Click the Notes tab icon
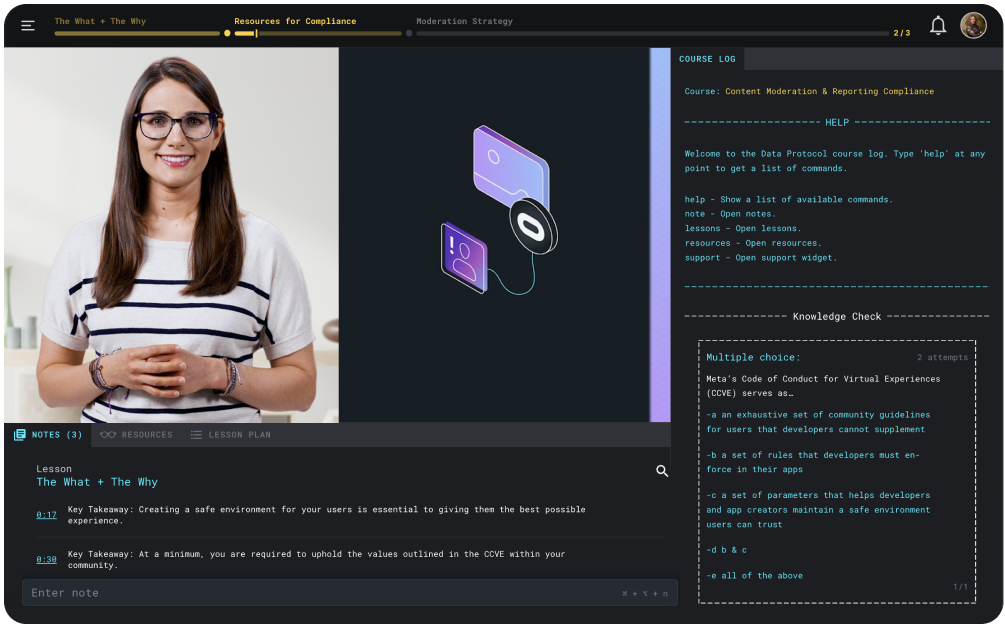1005x626 pixels. [20, 435]
